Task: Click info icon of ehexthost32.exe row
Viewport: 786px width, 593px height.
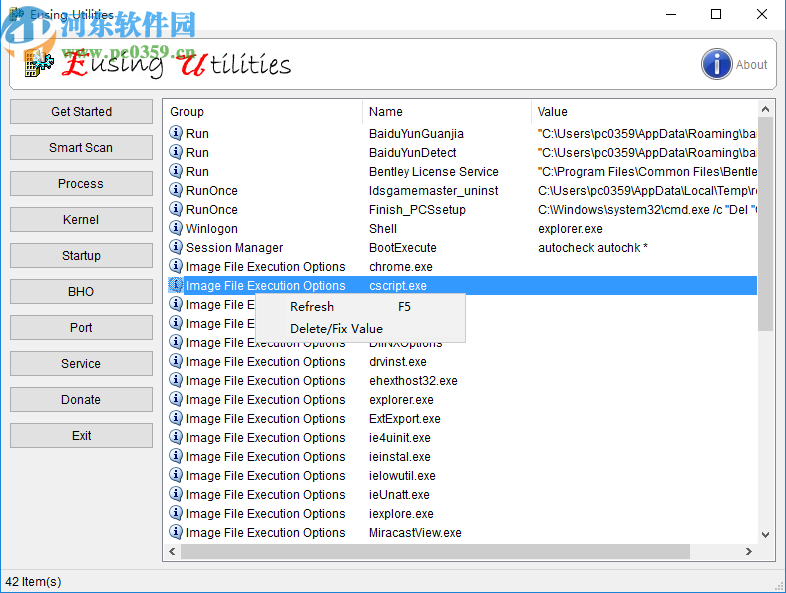Action: pos(175,380)
